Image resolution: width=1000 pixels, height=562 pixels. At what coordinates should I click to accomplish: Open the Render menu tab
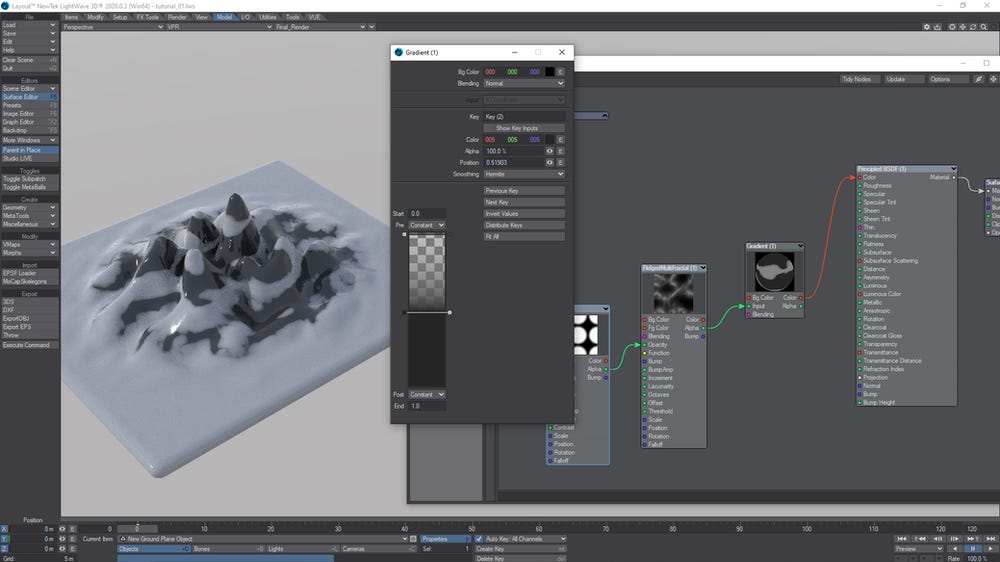[x=177, y=17]
